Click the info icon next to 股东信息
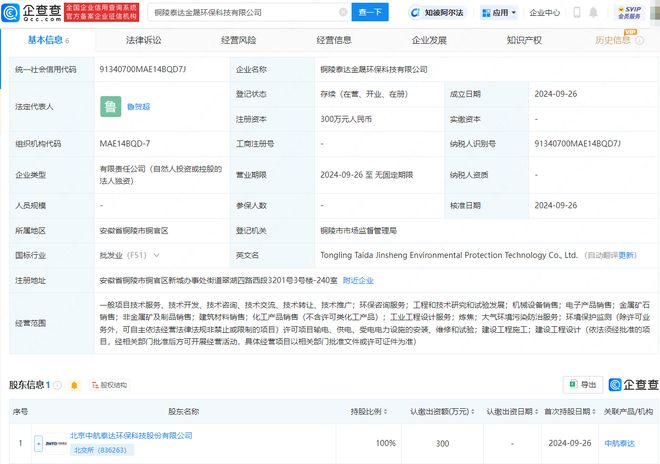The image size is (660, 464). (x=57, y=385)
